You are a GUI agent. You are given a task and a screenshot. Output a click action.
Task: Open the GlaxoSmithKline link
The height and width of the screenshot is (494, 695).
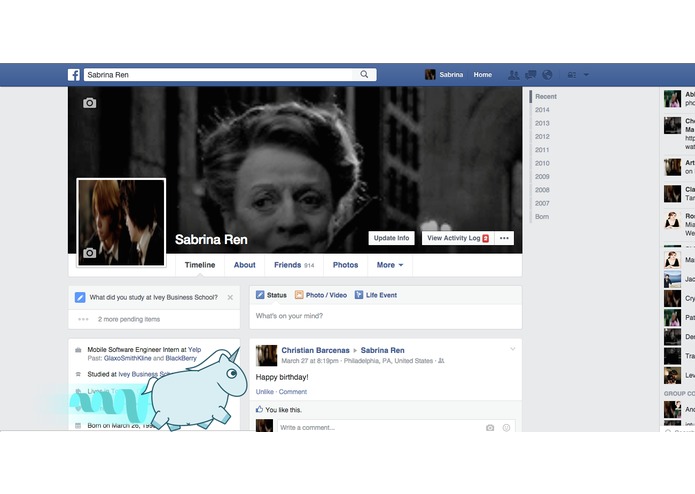(x=128, y=358)
